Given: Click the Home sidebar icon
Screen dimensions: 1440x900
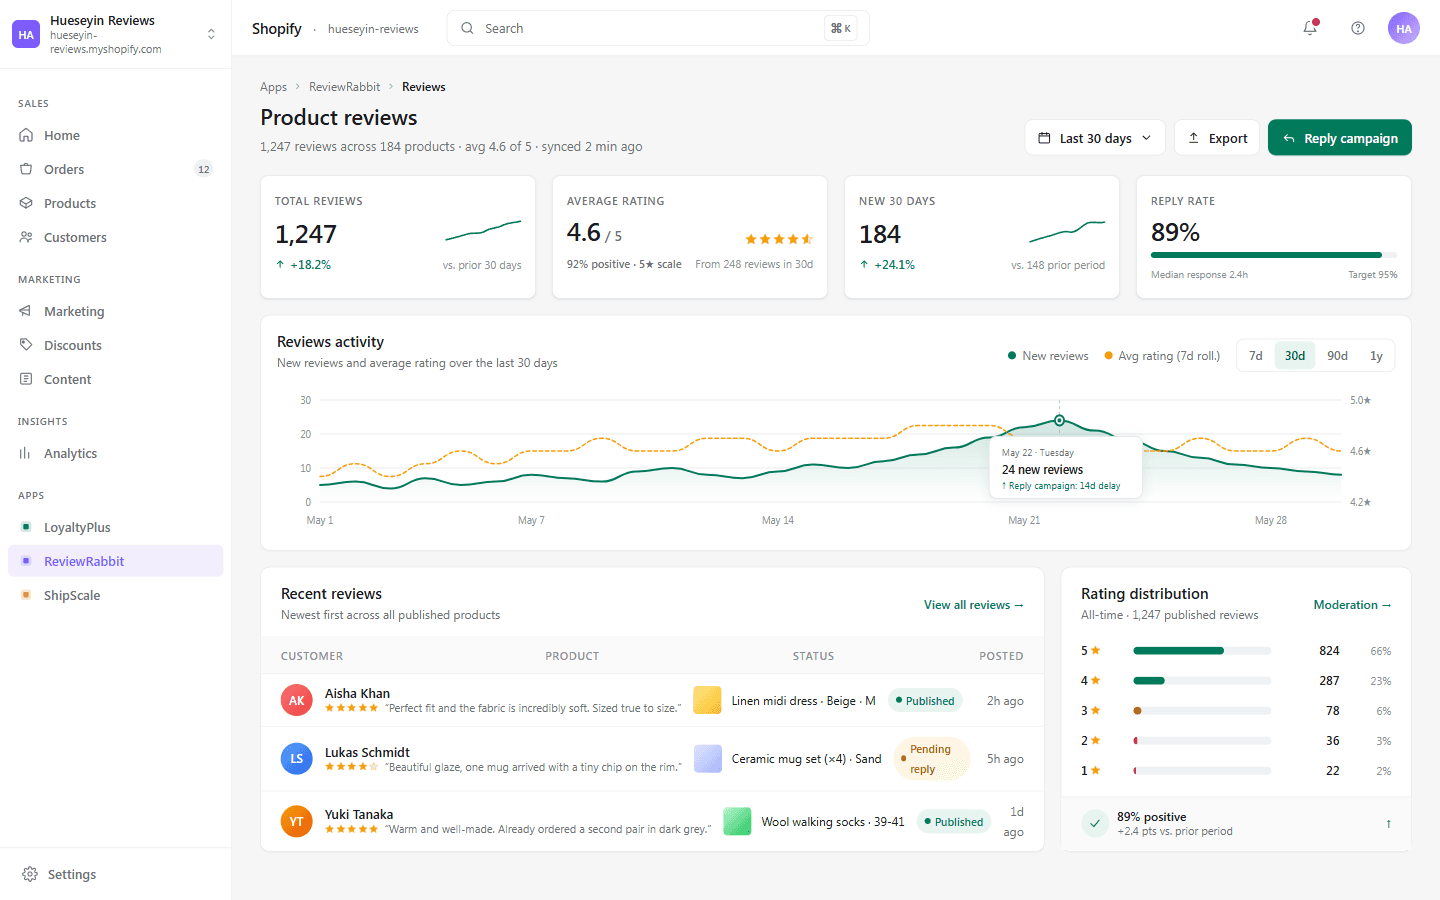Looking at the screenshot, I should (26, 135).
